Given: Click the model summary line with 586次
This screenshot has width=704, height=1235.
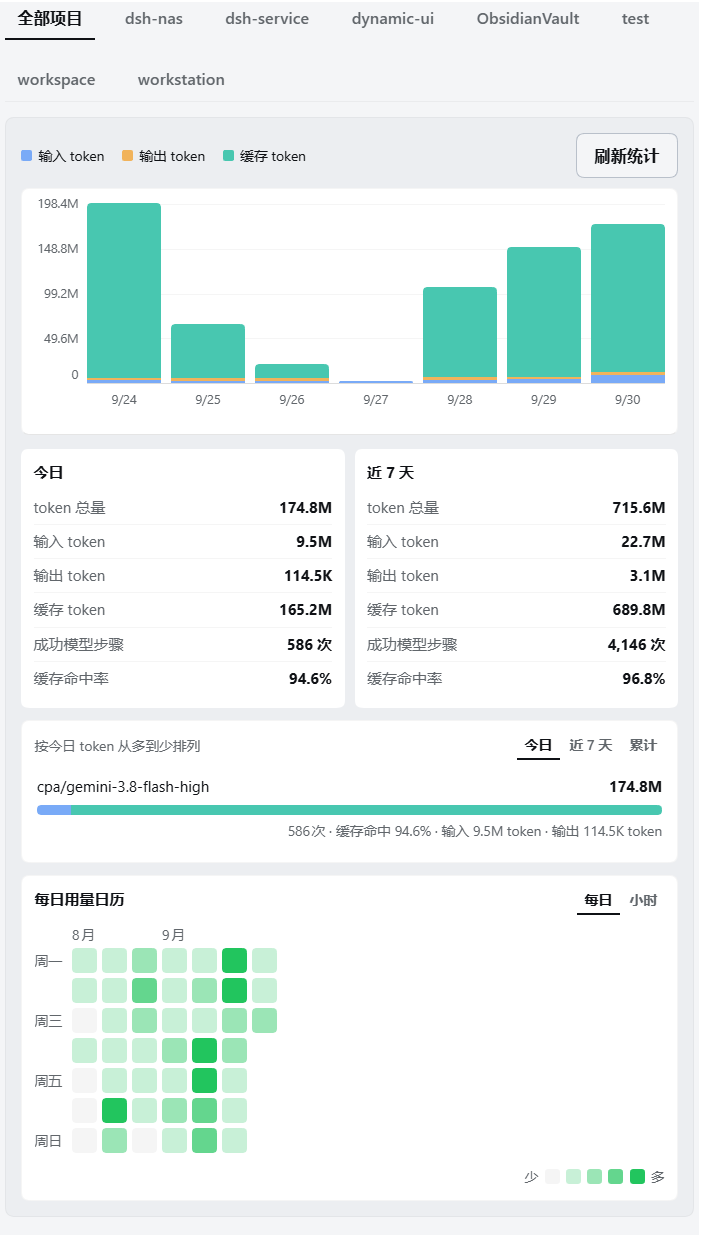Looking at the screenshot, I should point(475,831).
